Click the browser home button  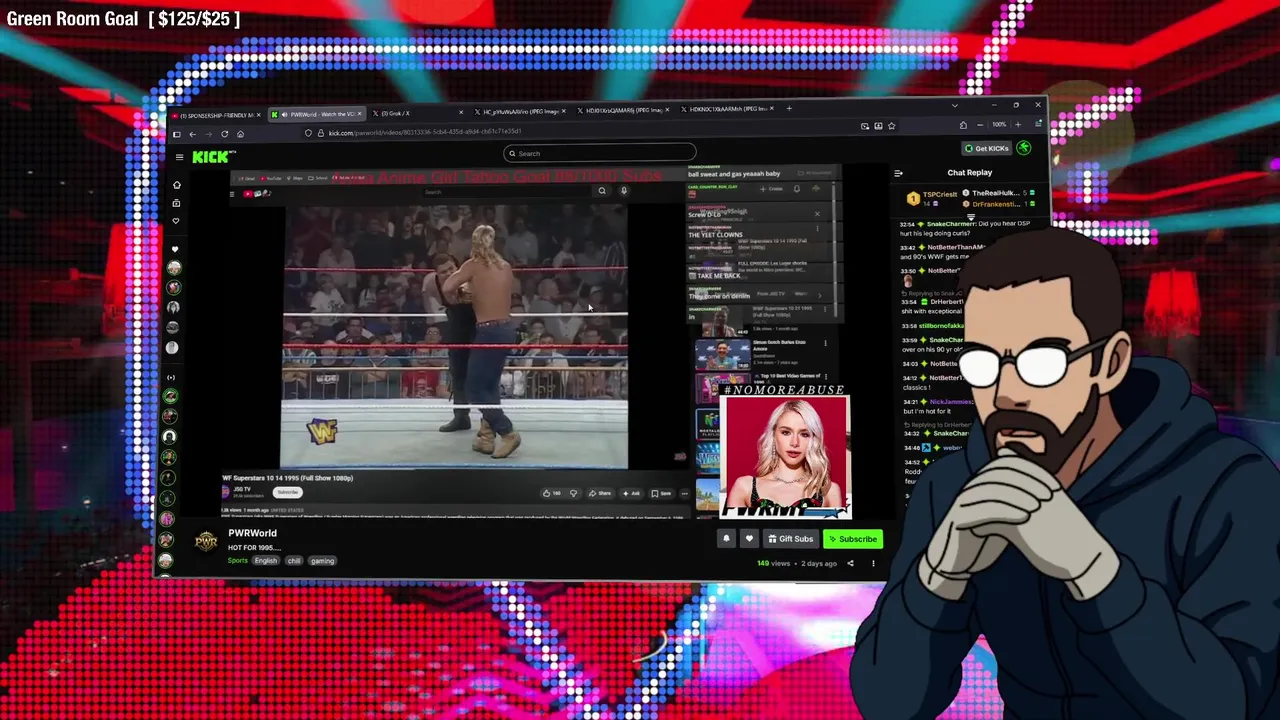tap(240, 134)
